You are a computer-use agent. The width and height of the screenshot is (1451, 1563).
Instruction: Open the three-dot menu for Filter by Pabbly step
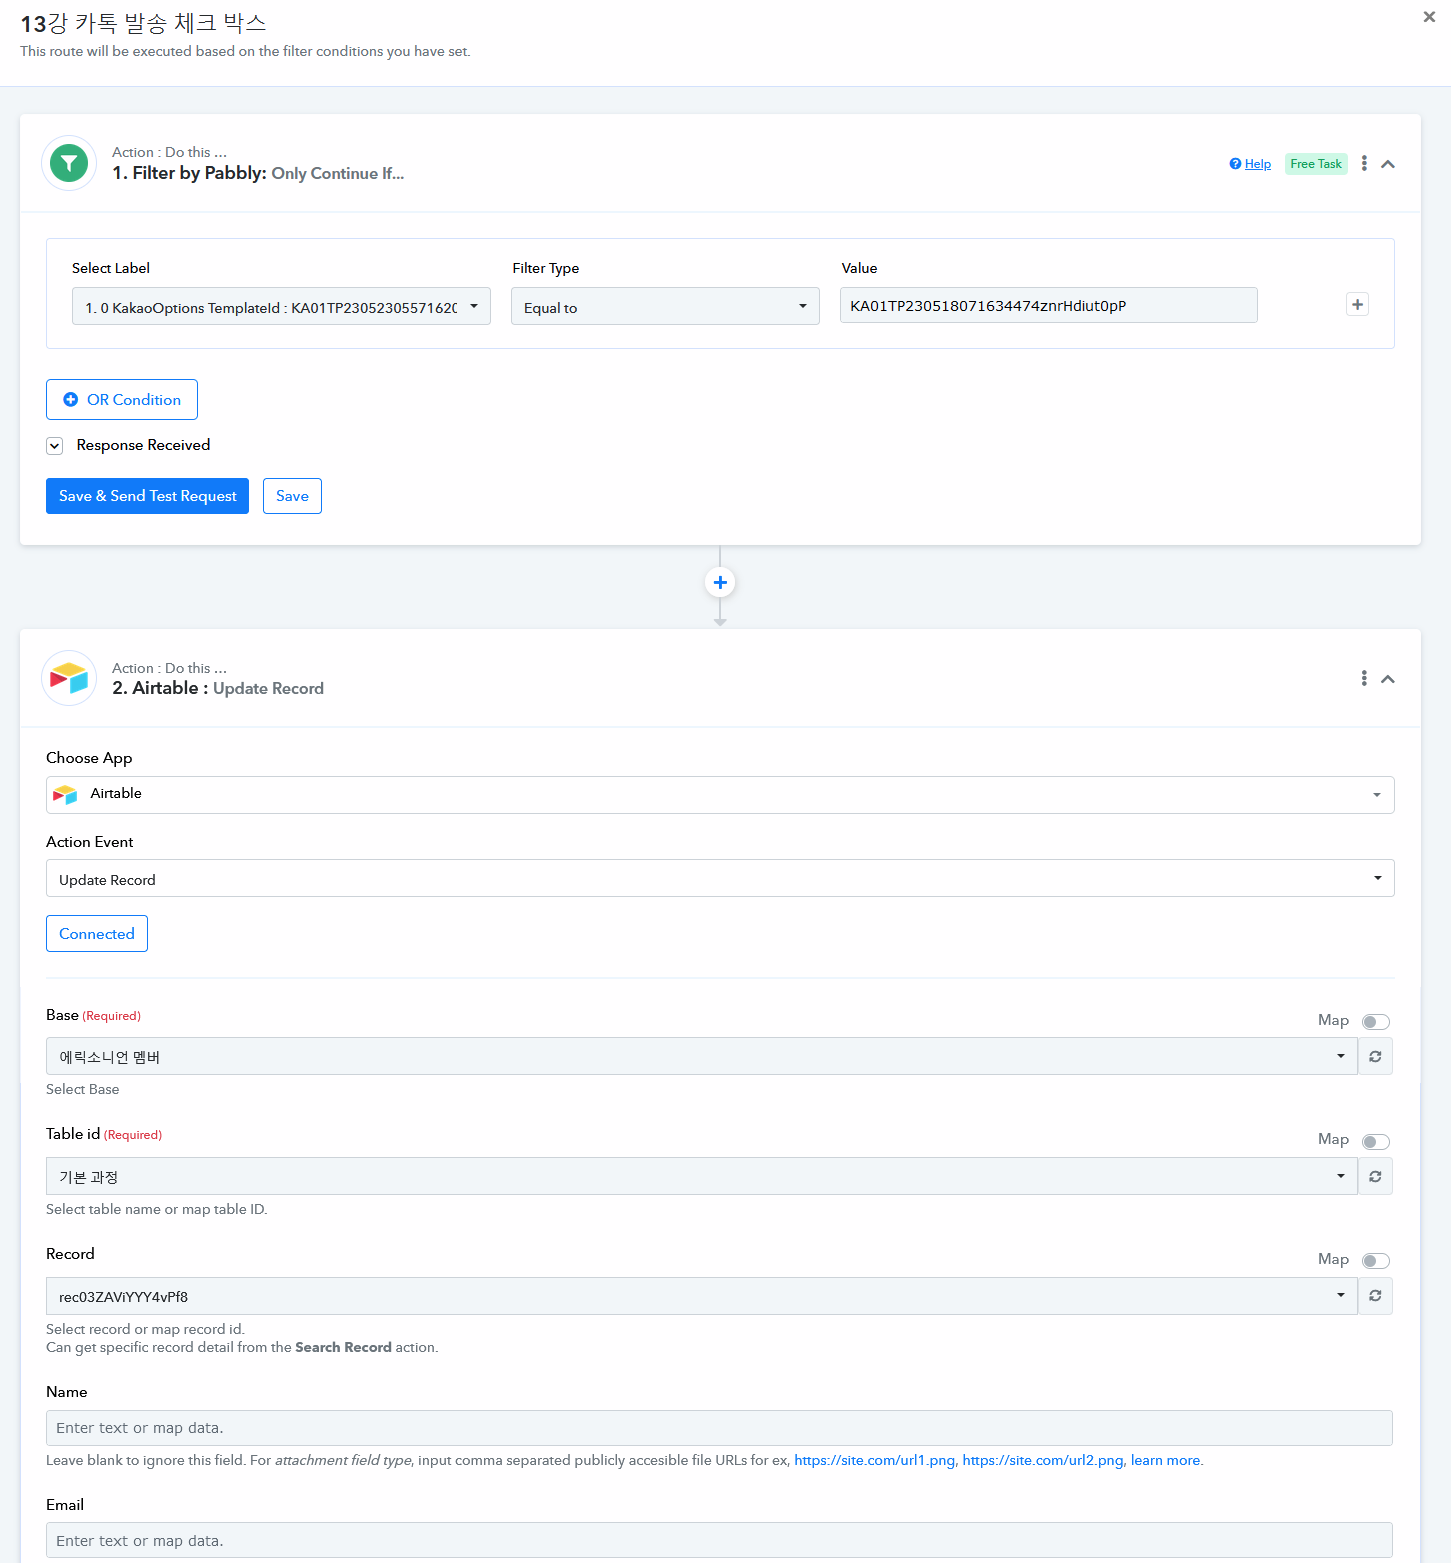click(1364, 163)
